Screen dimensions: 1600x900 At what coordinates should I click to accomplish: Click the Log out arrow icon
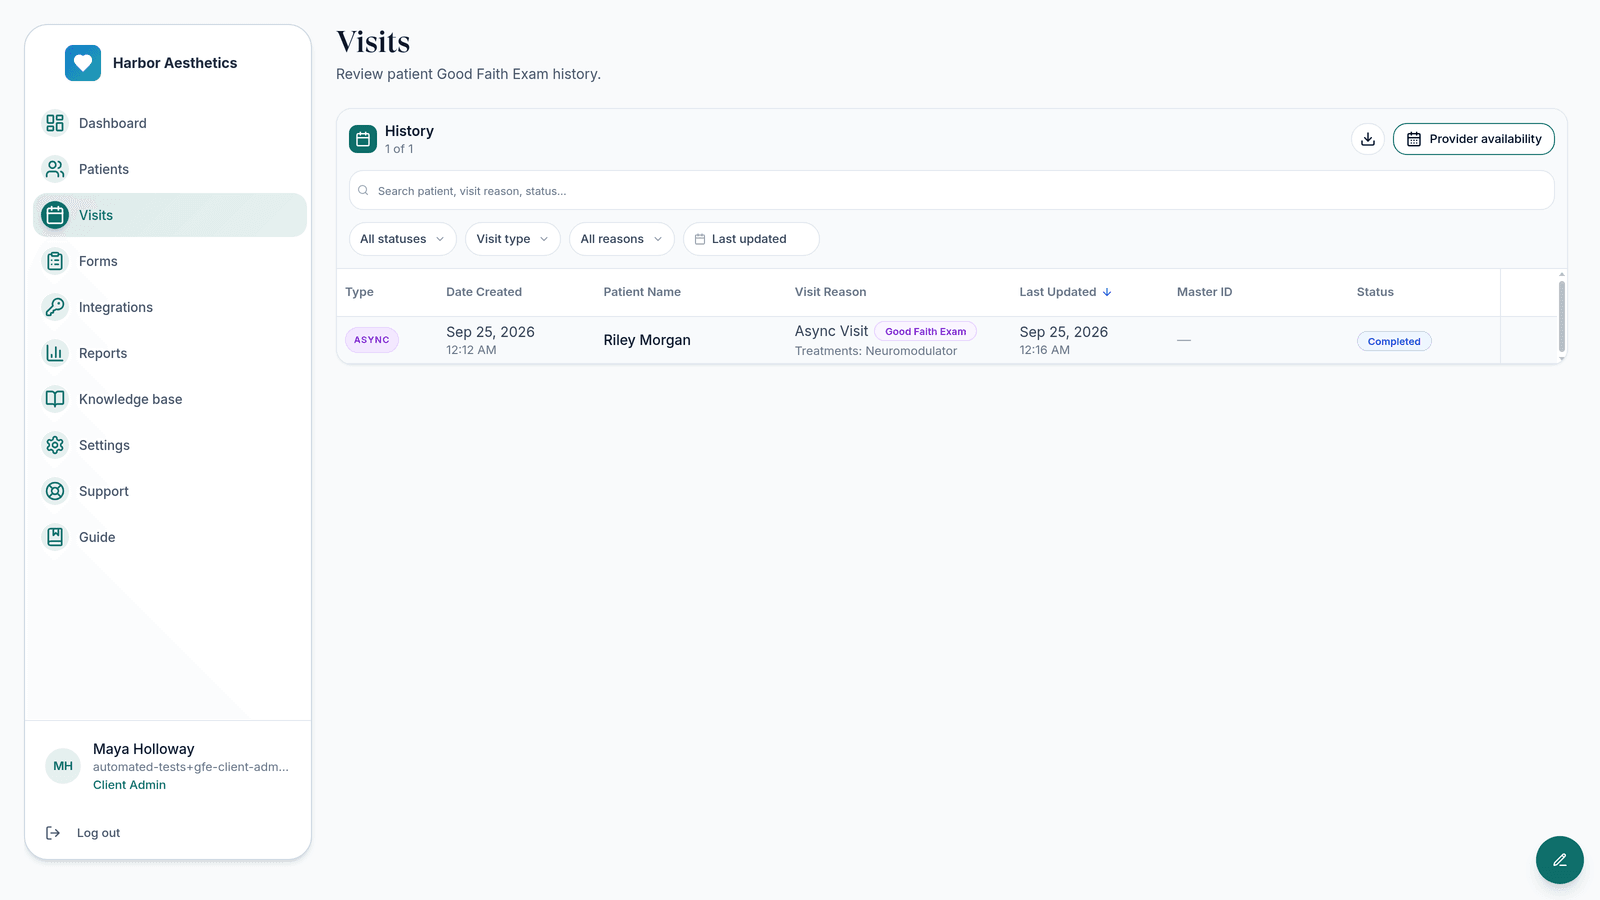coord(53,833)
